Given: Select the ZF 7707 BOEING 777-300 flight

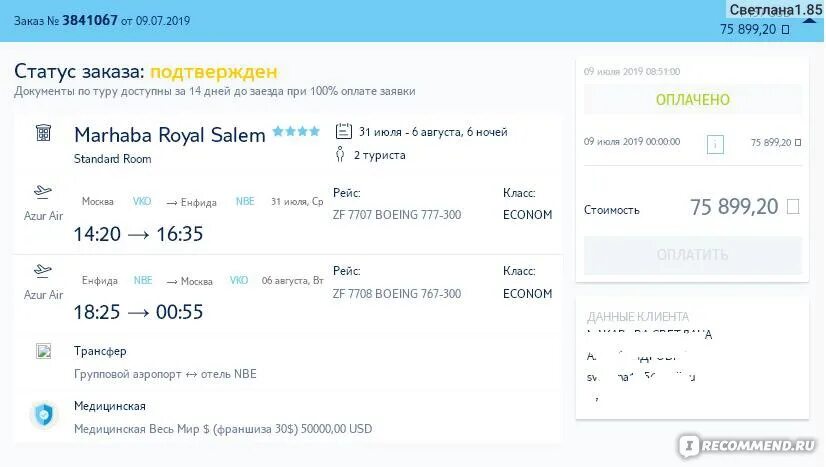Looking at the screenshot, I should 397,215.
